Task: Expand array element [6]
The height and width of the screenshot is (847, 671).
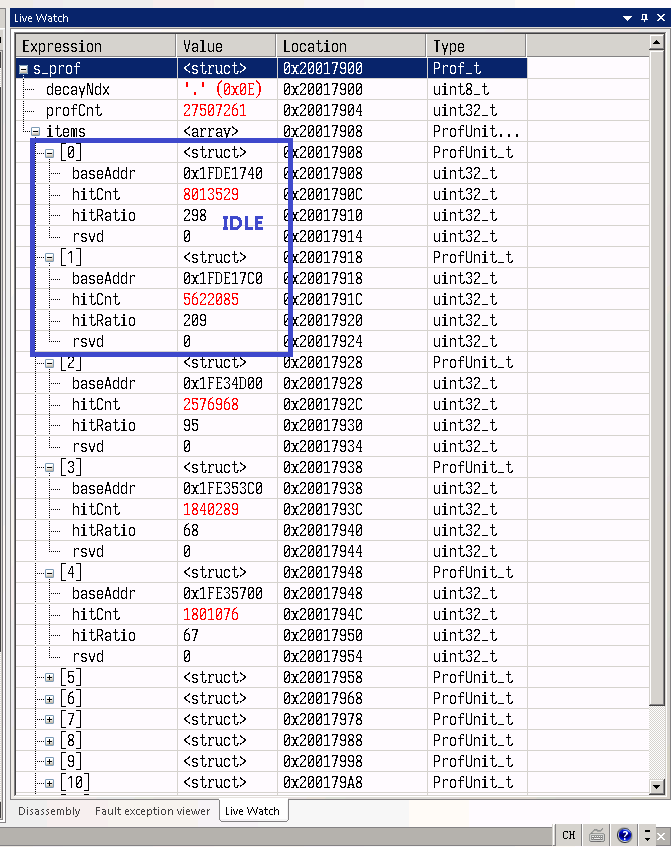Action: (x=50, y=699)
